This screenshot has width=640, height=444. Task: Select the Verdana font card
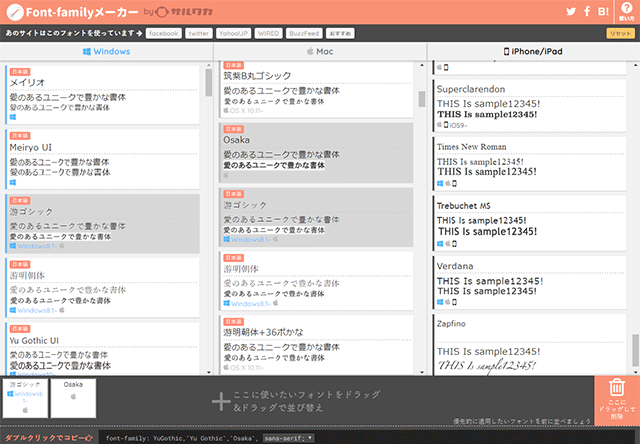[x=529, y=282]
